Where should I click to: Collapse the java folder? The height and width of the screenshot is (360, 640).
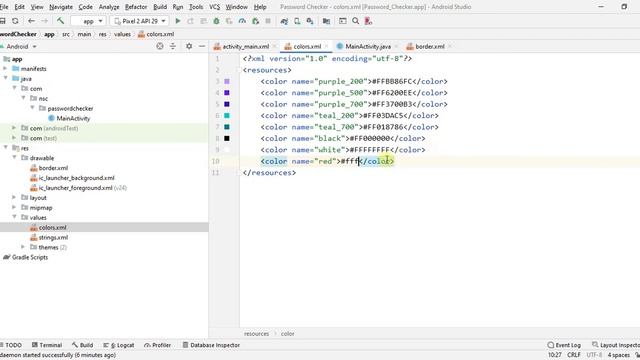(x=5, y=78)
